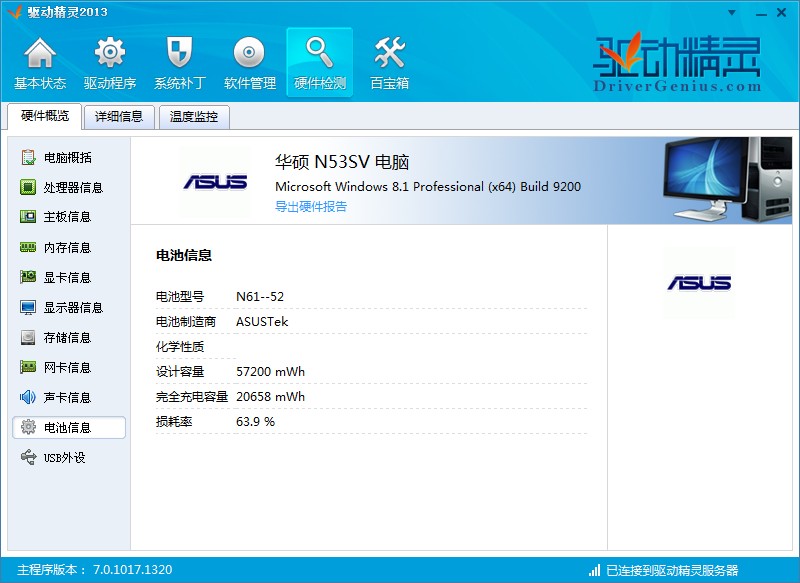
Task: Select 电池信息 in the sidebar
Action: (x=69, y=427)
